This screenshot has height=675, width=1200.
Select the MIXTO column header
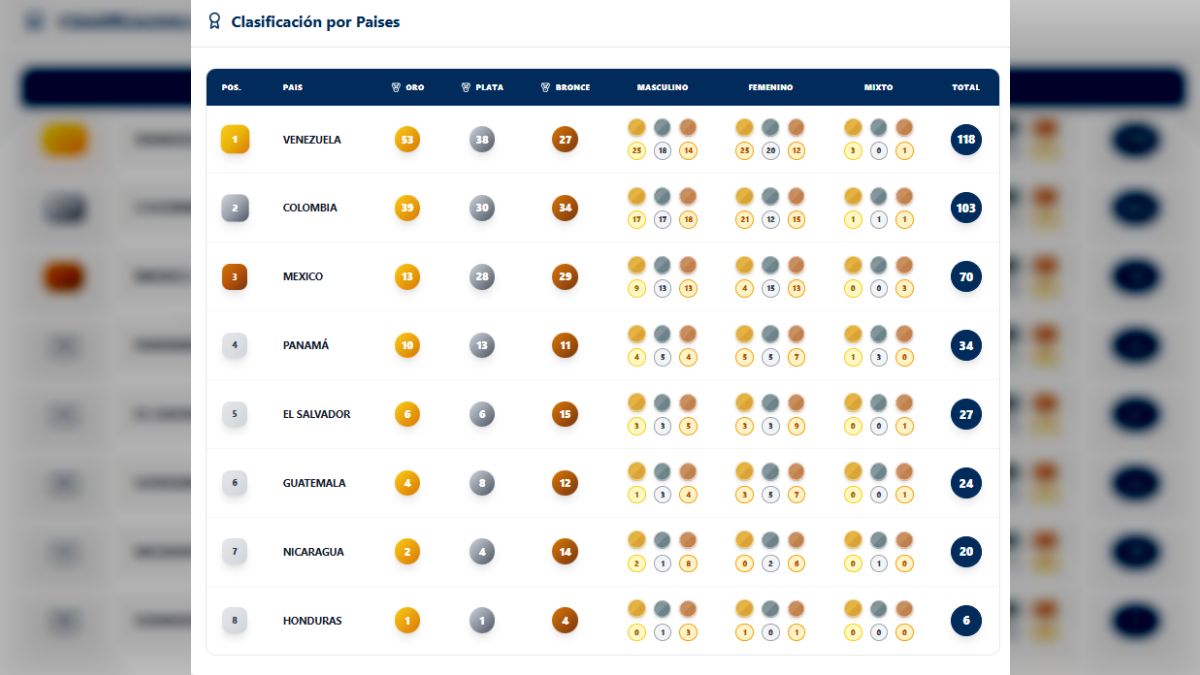point(878,87)
